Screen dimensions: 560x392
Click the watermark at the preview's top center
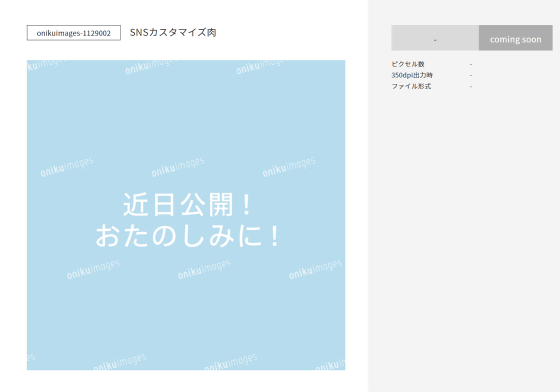coord(151,67)
